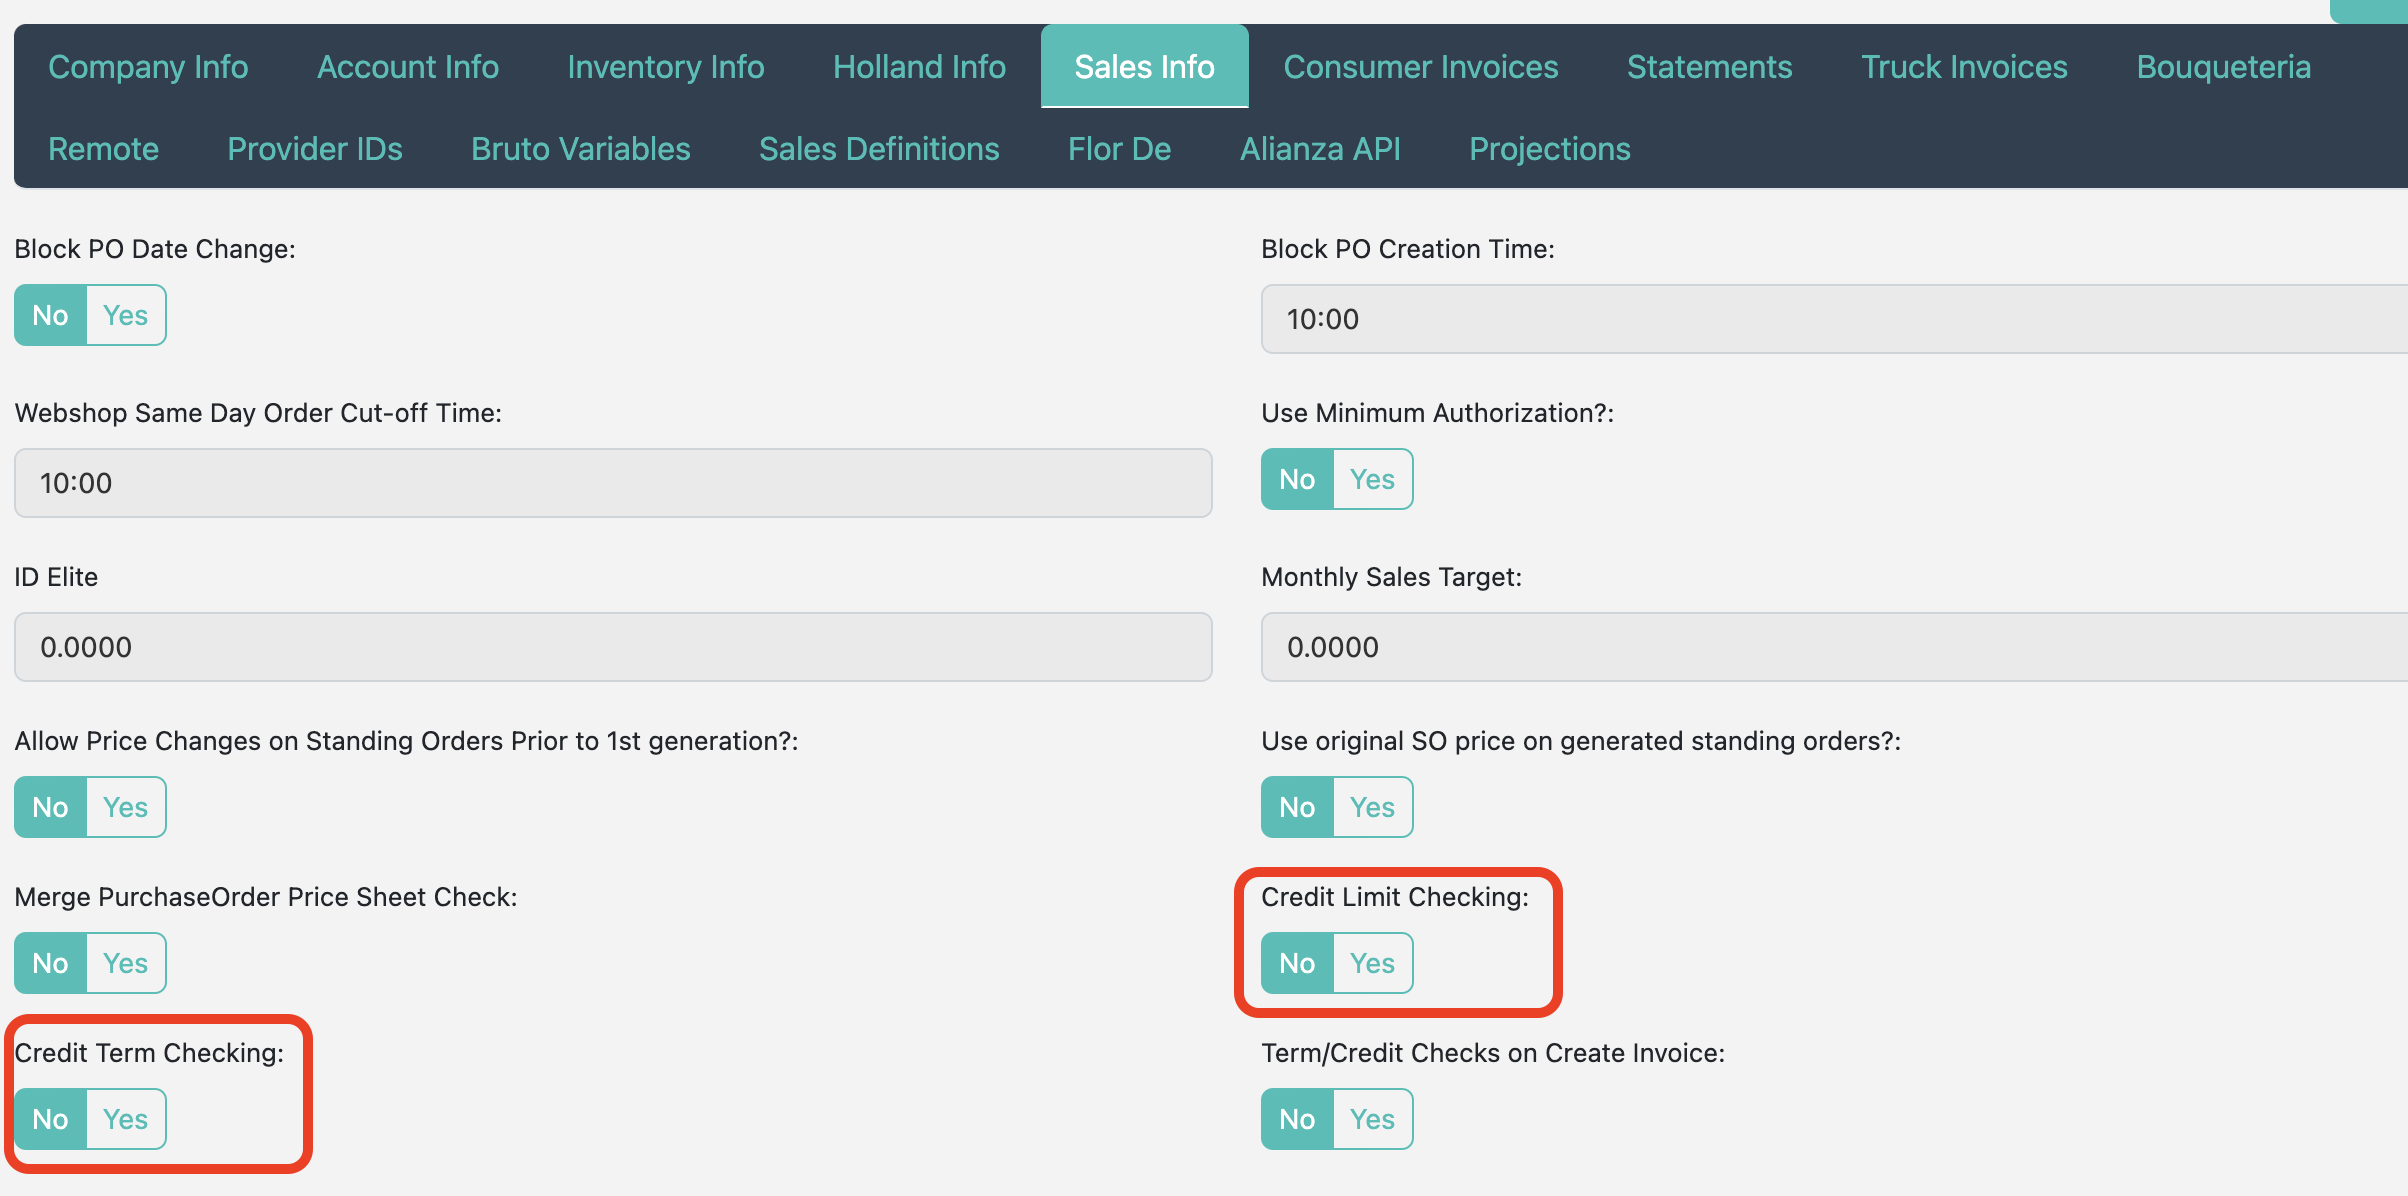Switch to the Account Info tab
The image size is (2408, 1196).
408,67
